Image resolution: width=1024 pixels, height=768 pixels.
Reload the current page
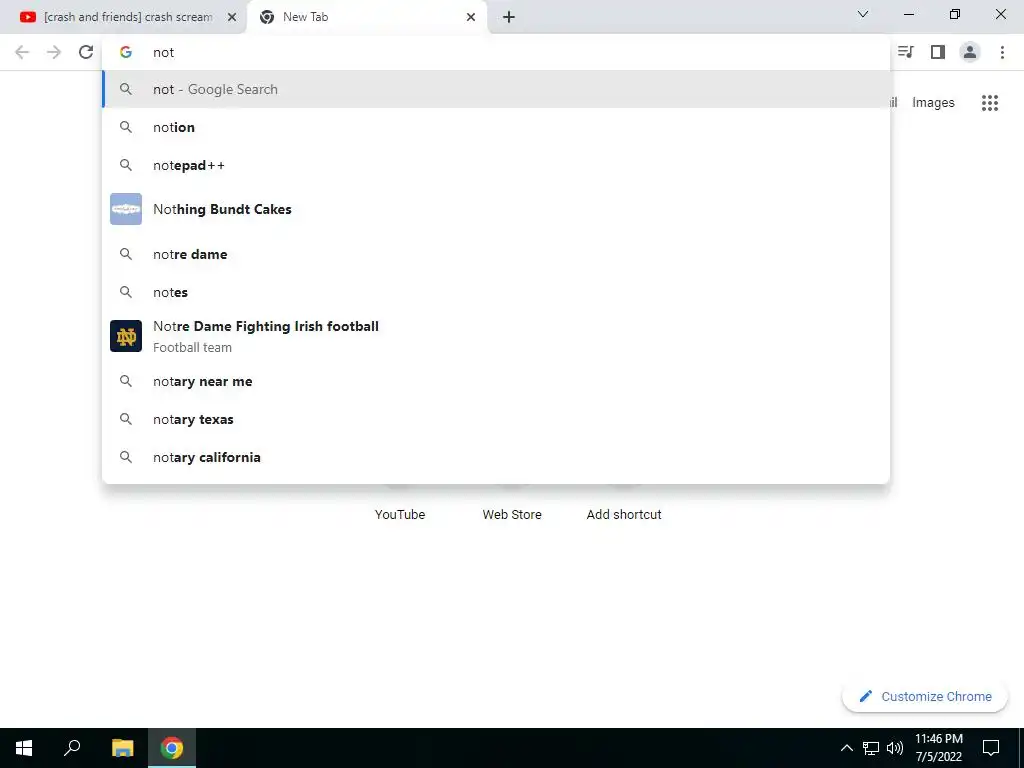(x=86, y=52)
